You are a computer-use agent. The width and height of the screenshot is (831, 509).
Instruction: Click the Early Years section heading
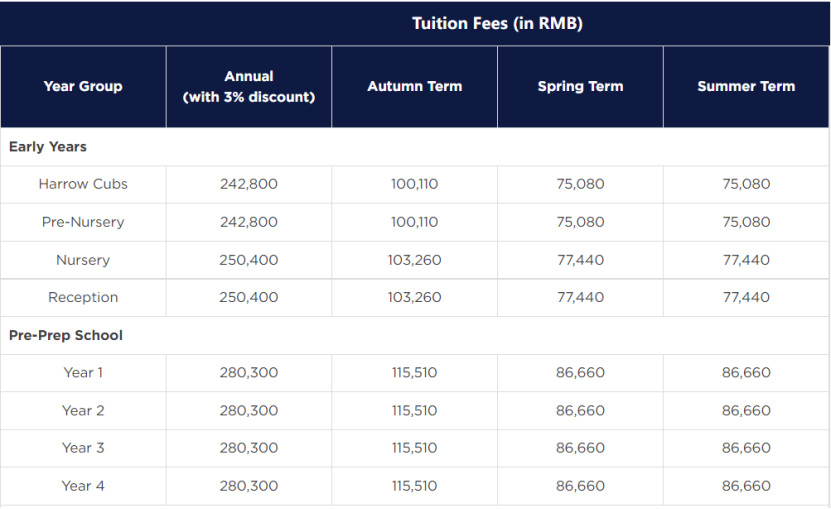(48, 147)
